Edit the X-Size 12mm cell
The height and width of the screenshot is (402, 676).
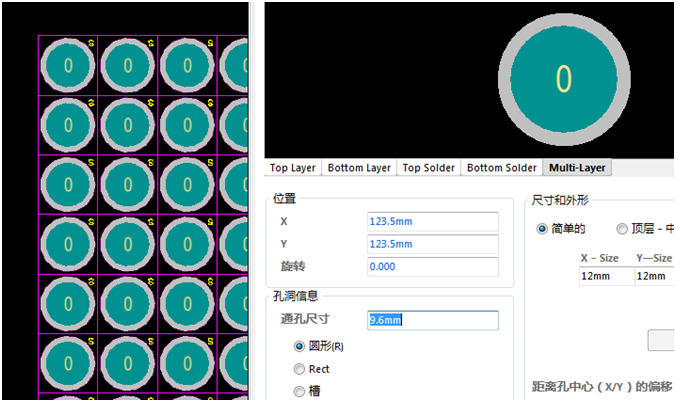(604, 275)
